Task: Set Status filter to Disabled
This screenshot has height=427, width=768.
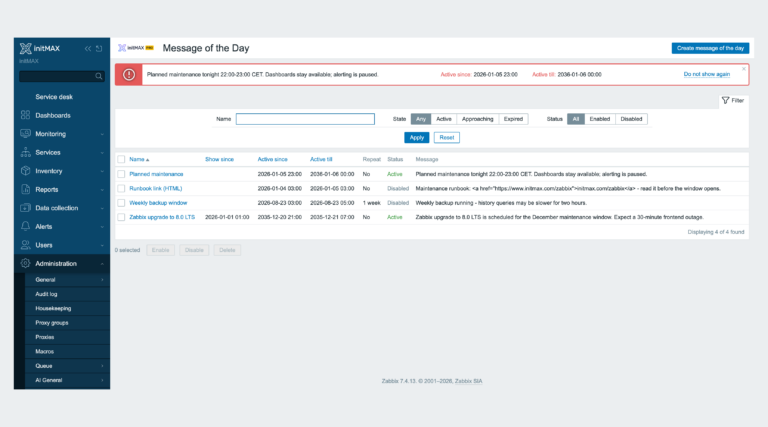Action: click(631, 119)
